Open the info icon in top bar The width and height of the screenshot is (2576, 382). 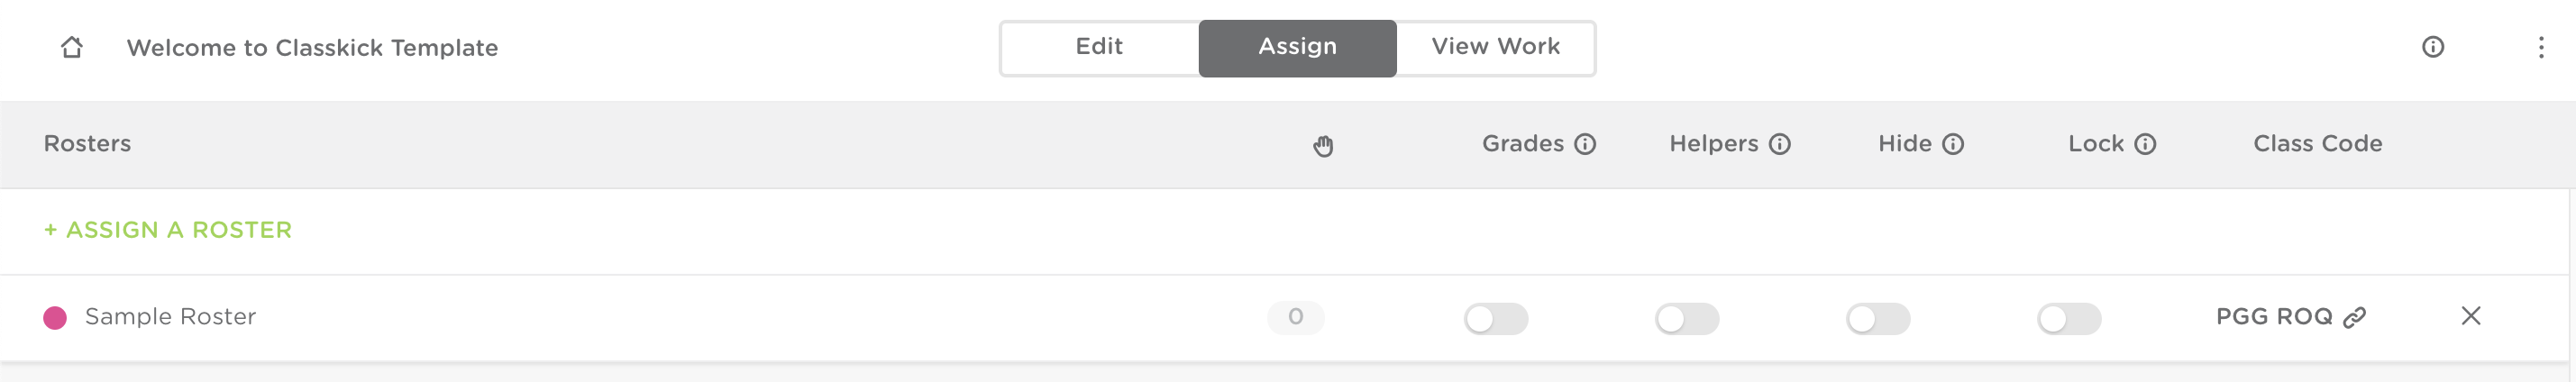(2432, 47)
